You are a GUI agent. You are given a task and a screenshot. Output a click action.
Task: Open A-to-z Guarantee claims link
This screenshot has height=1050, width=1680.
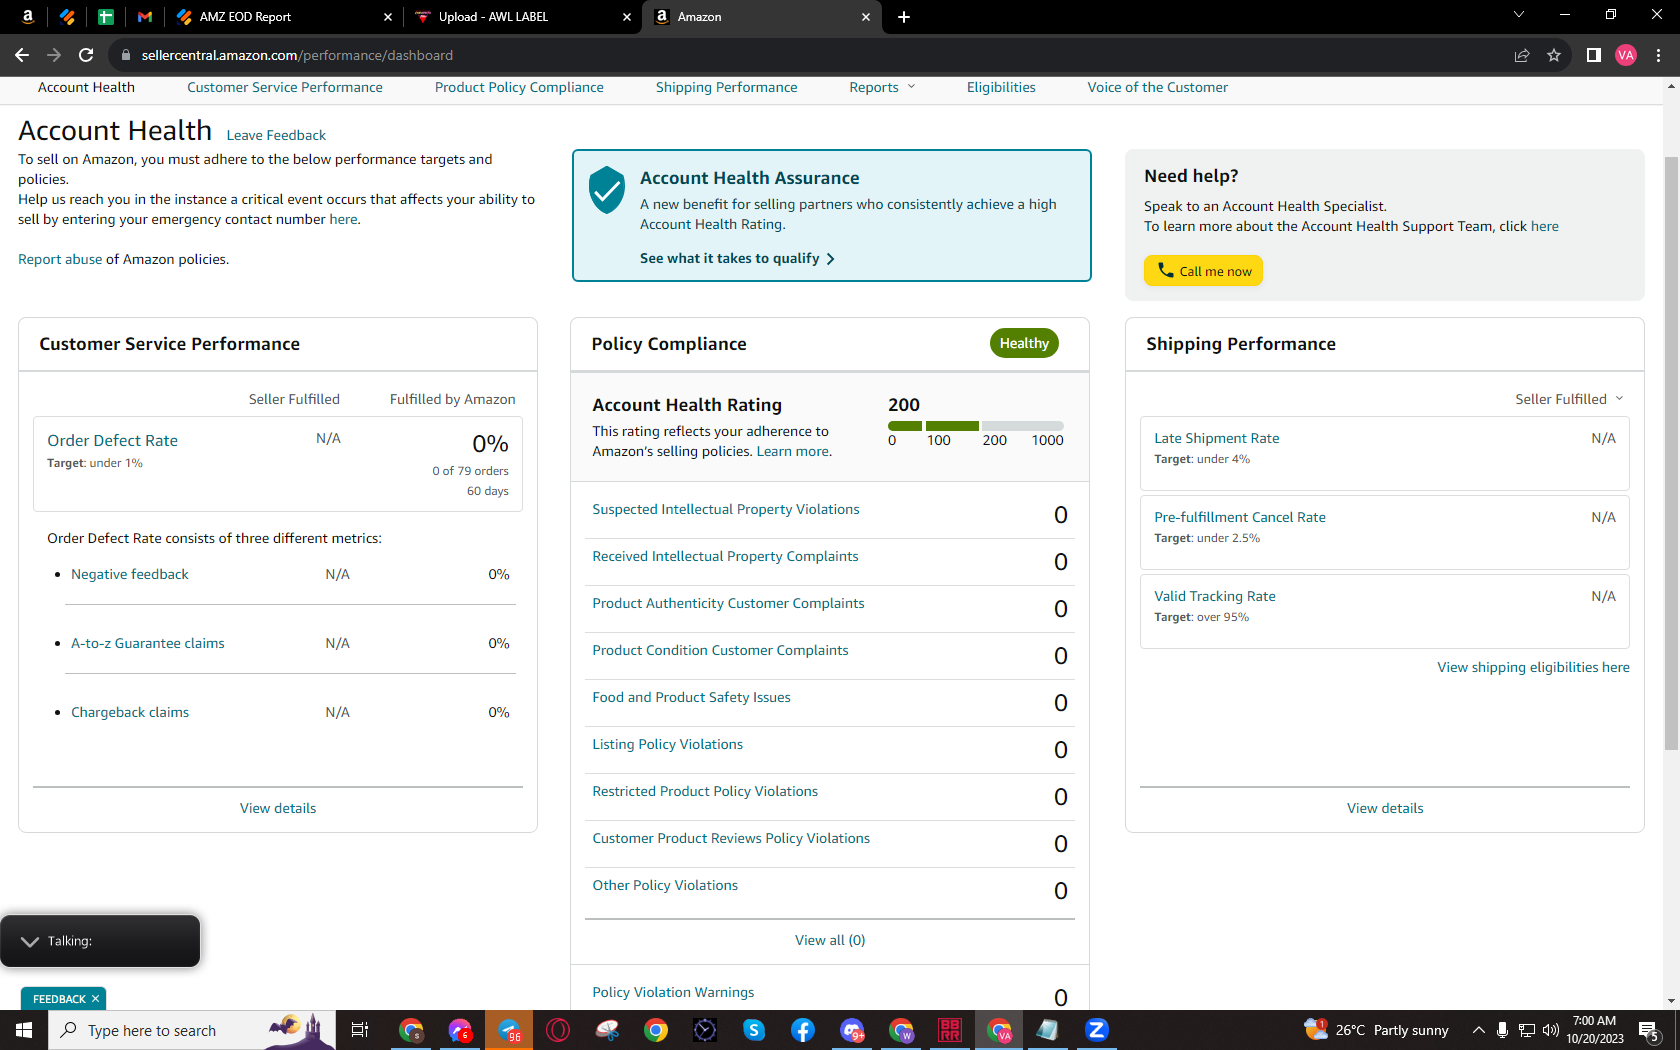click(148, 643)
